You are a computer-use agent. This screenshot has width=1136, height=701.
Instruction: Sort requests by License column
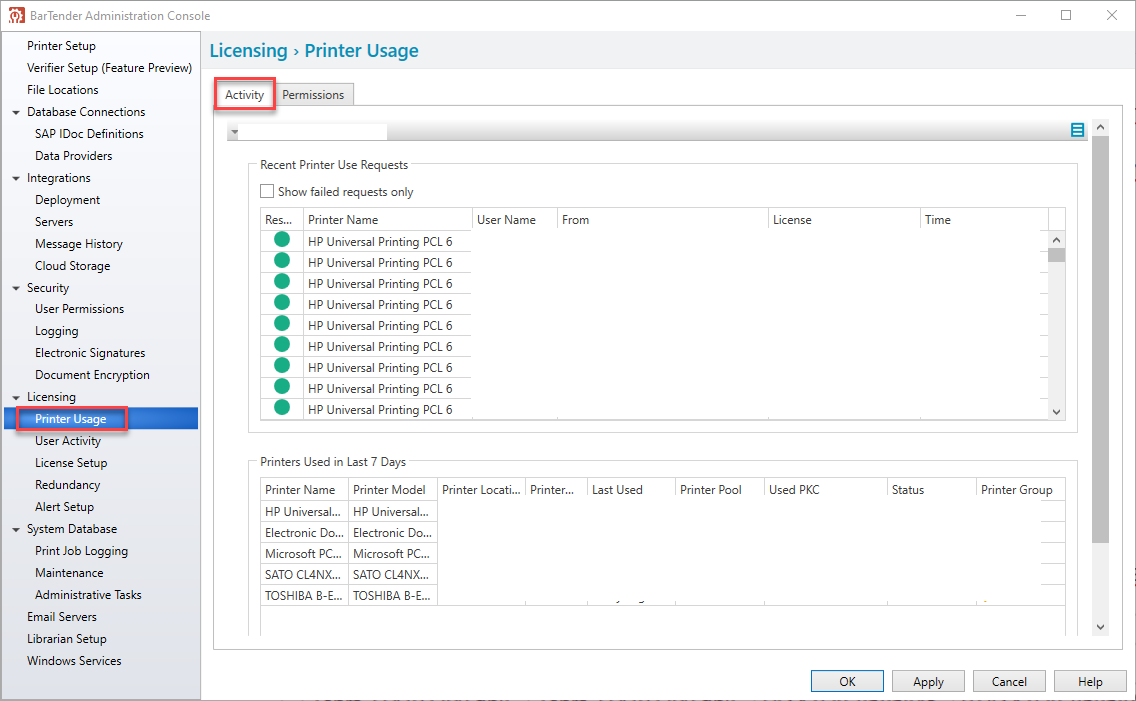(844, 219)
